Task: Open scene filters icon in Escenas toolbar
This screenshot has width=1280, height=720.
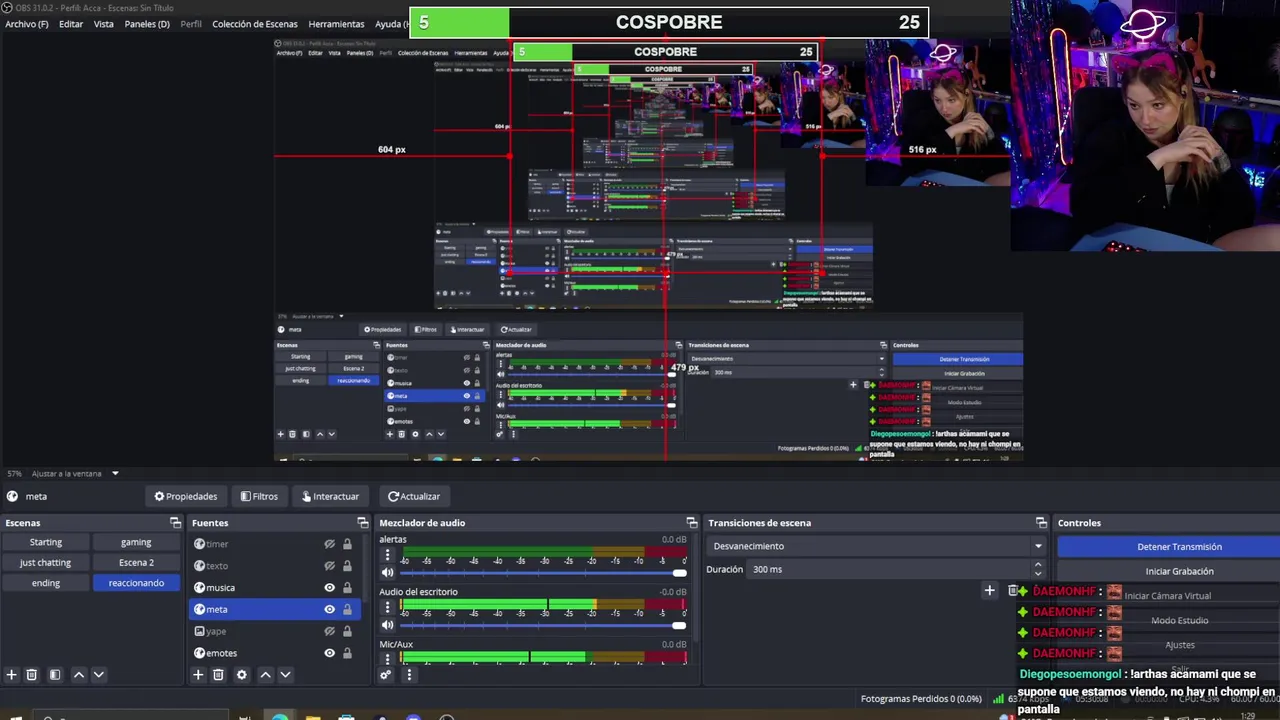Action: click(55, 675)
